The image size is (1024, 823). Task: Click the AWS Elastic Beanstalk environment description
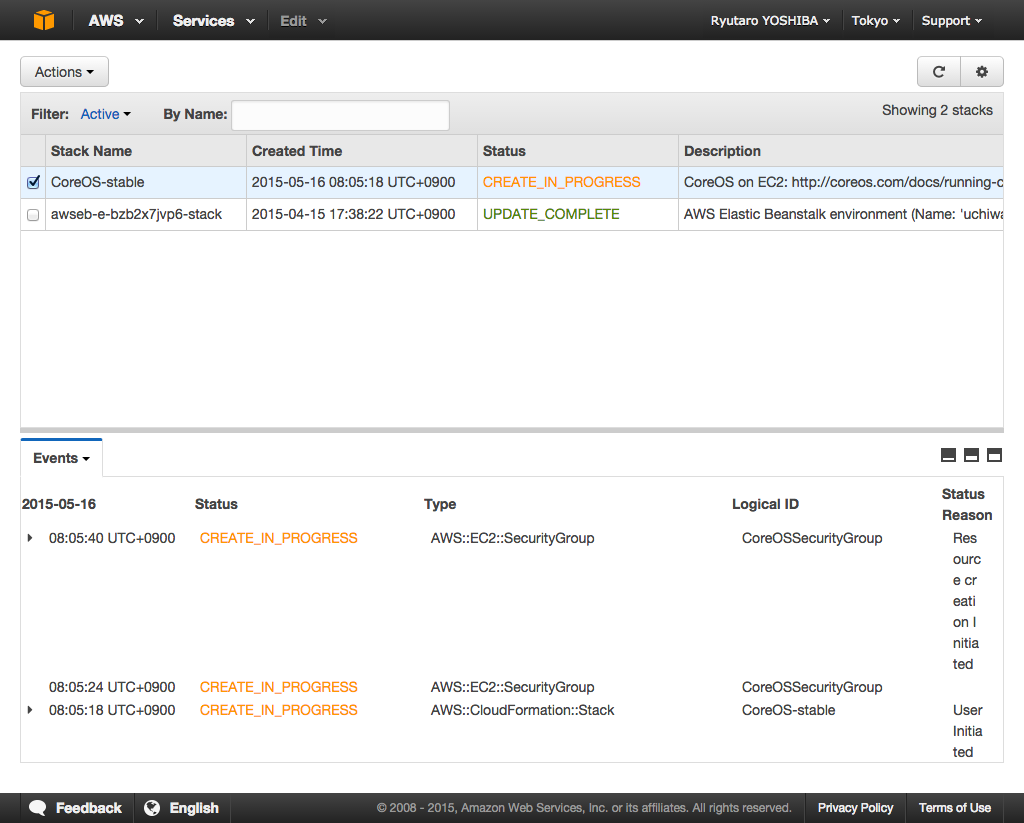click(x=843, y=214)
